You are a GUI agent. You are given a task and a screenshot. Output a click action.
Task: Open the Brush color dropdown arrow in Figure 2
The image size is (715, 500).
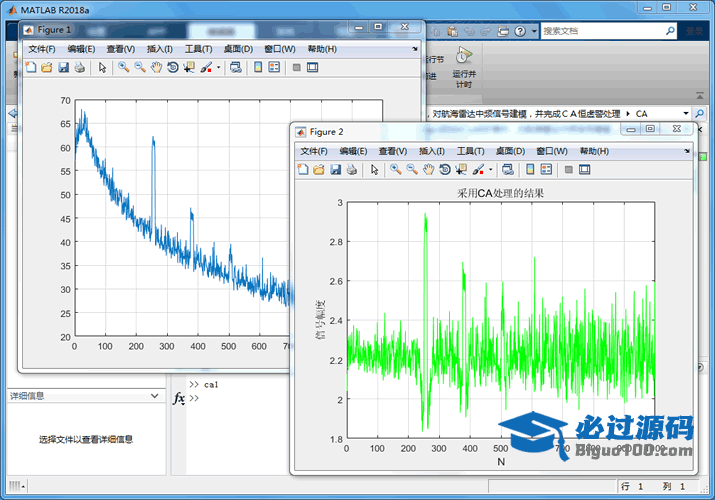point(490,170)
